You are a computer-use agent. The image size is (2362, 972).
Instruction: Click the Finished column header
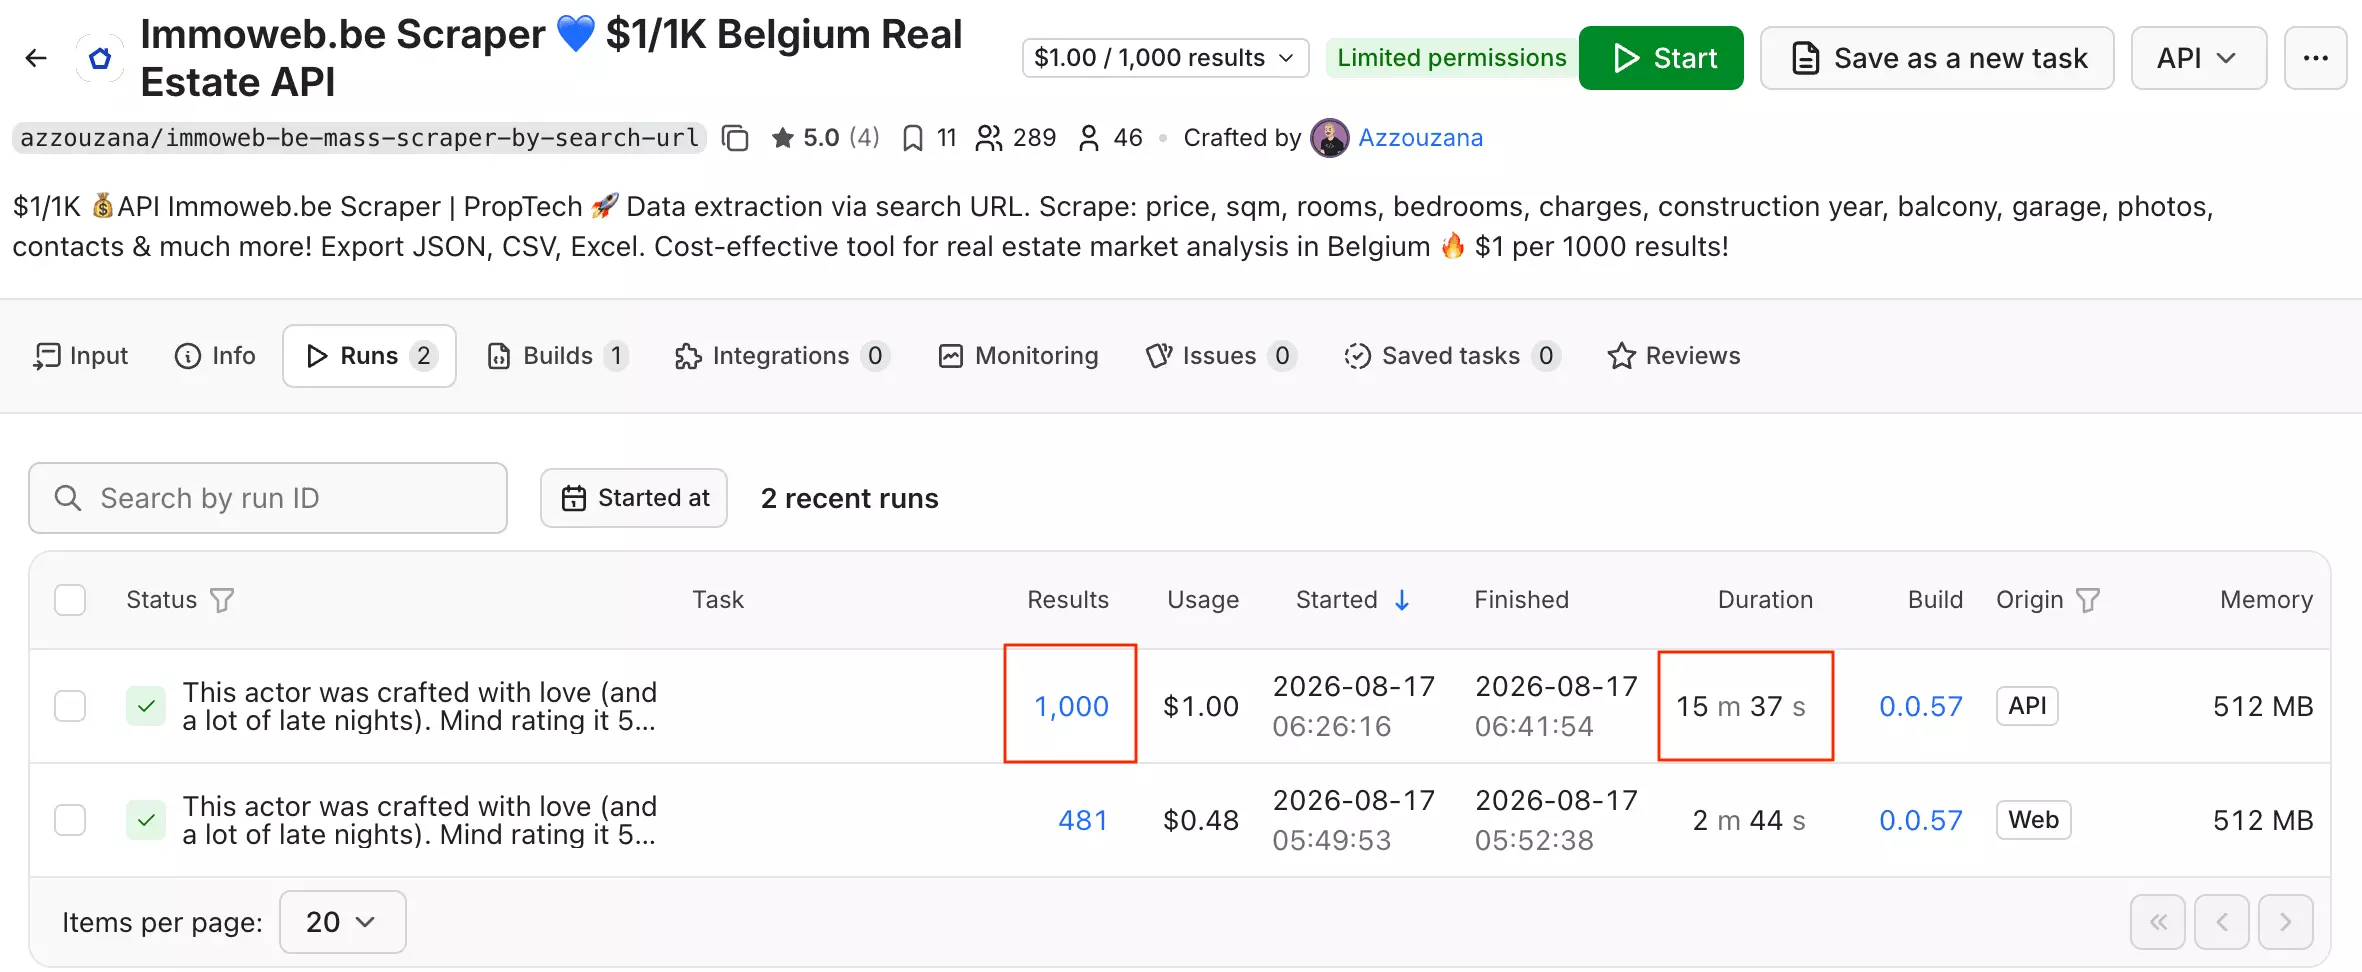pyautogui.click(x=1521, y=600)
